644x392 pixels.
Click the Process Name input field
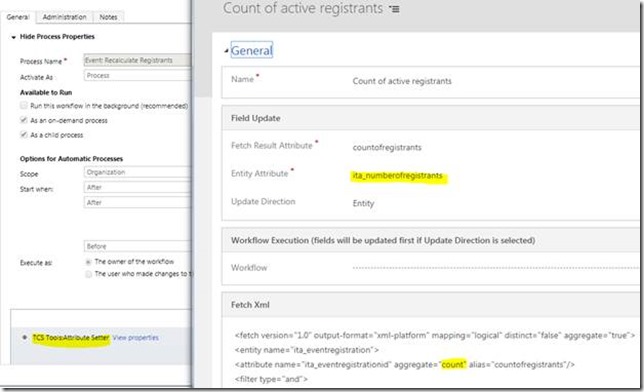coord(137,60)
